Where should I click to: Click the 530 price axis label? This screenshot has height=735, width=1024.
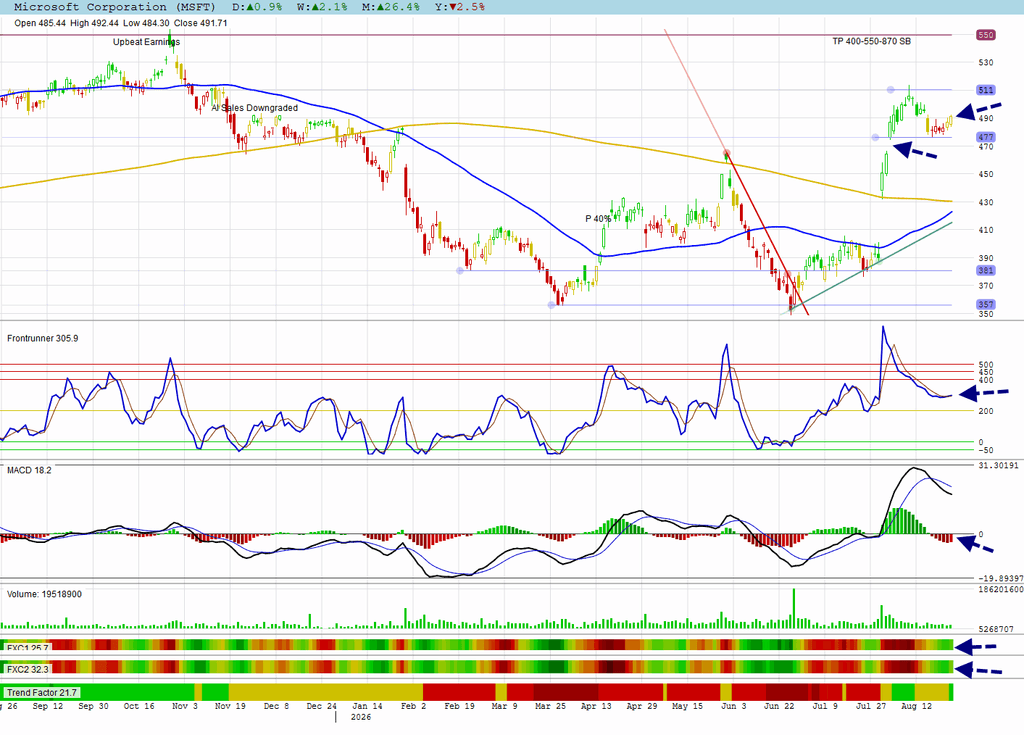[985, 63]
